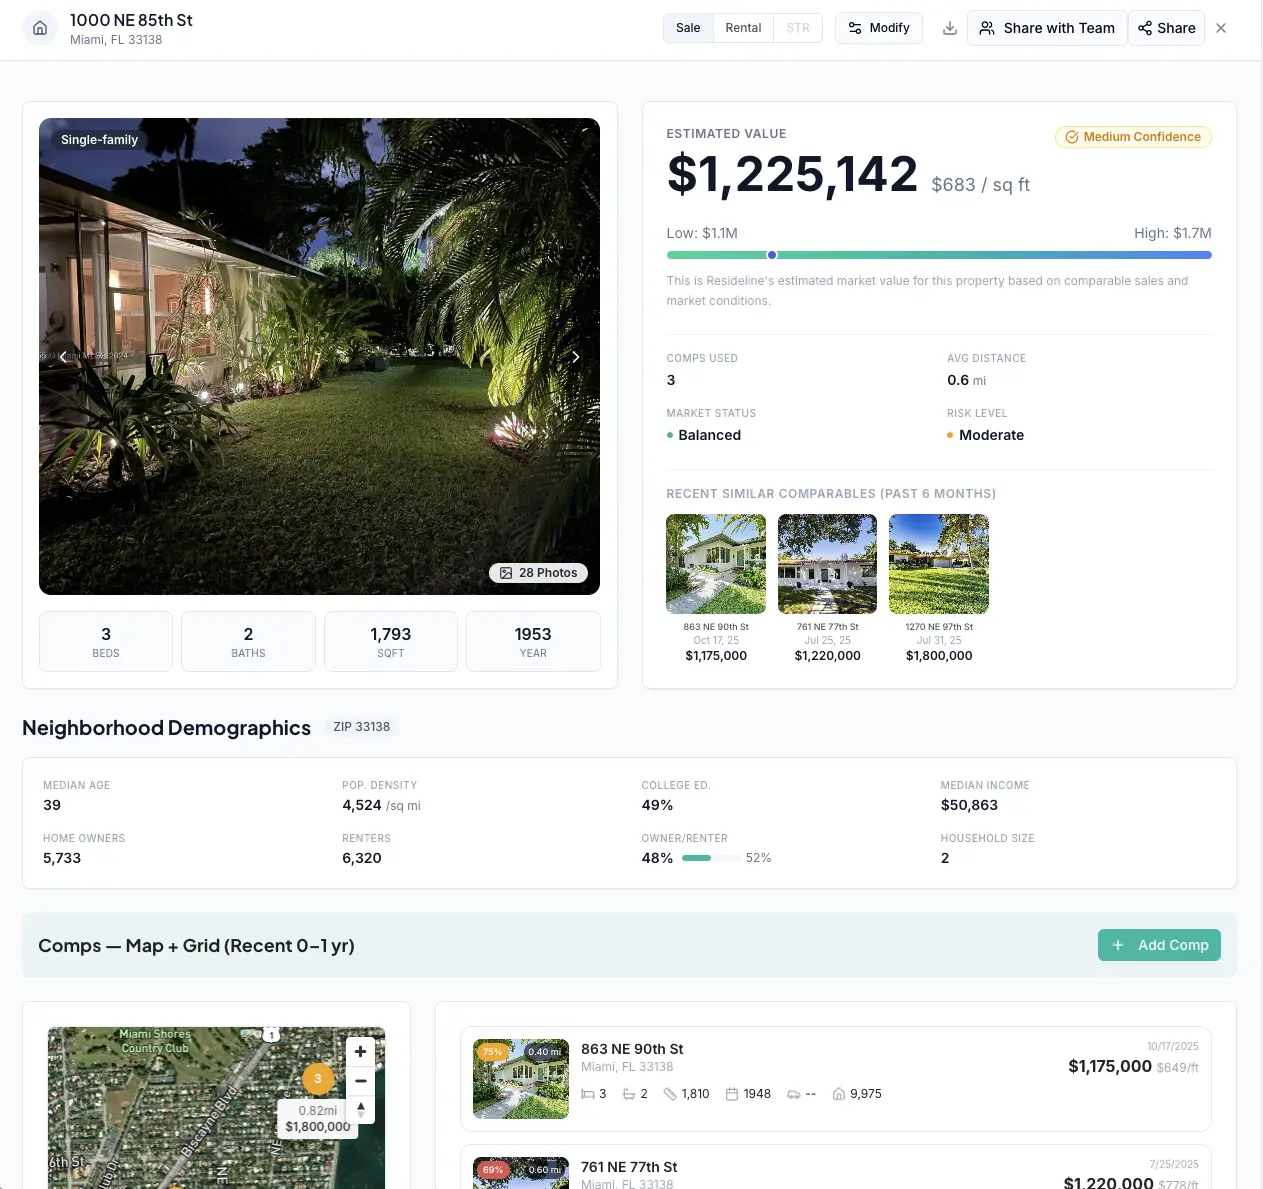Zoom in on the comps map
The height and width of the screenshot is (1189, 1263).
(361, 1052)
